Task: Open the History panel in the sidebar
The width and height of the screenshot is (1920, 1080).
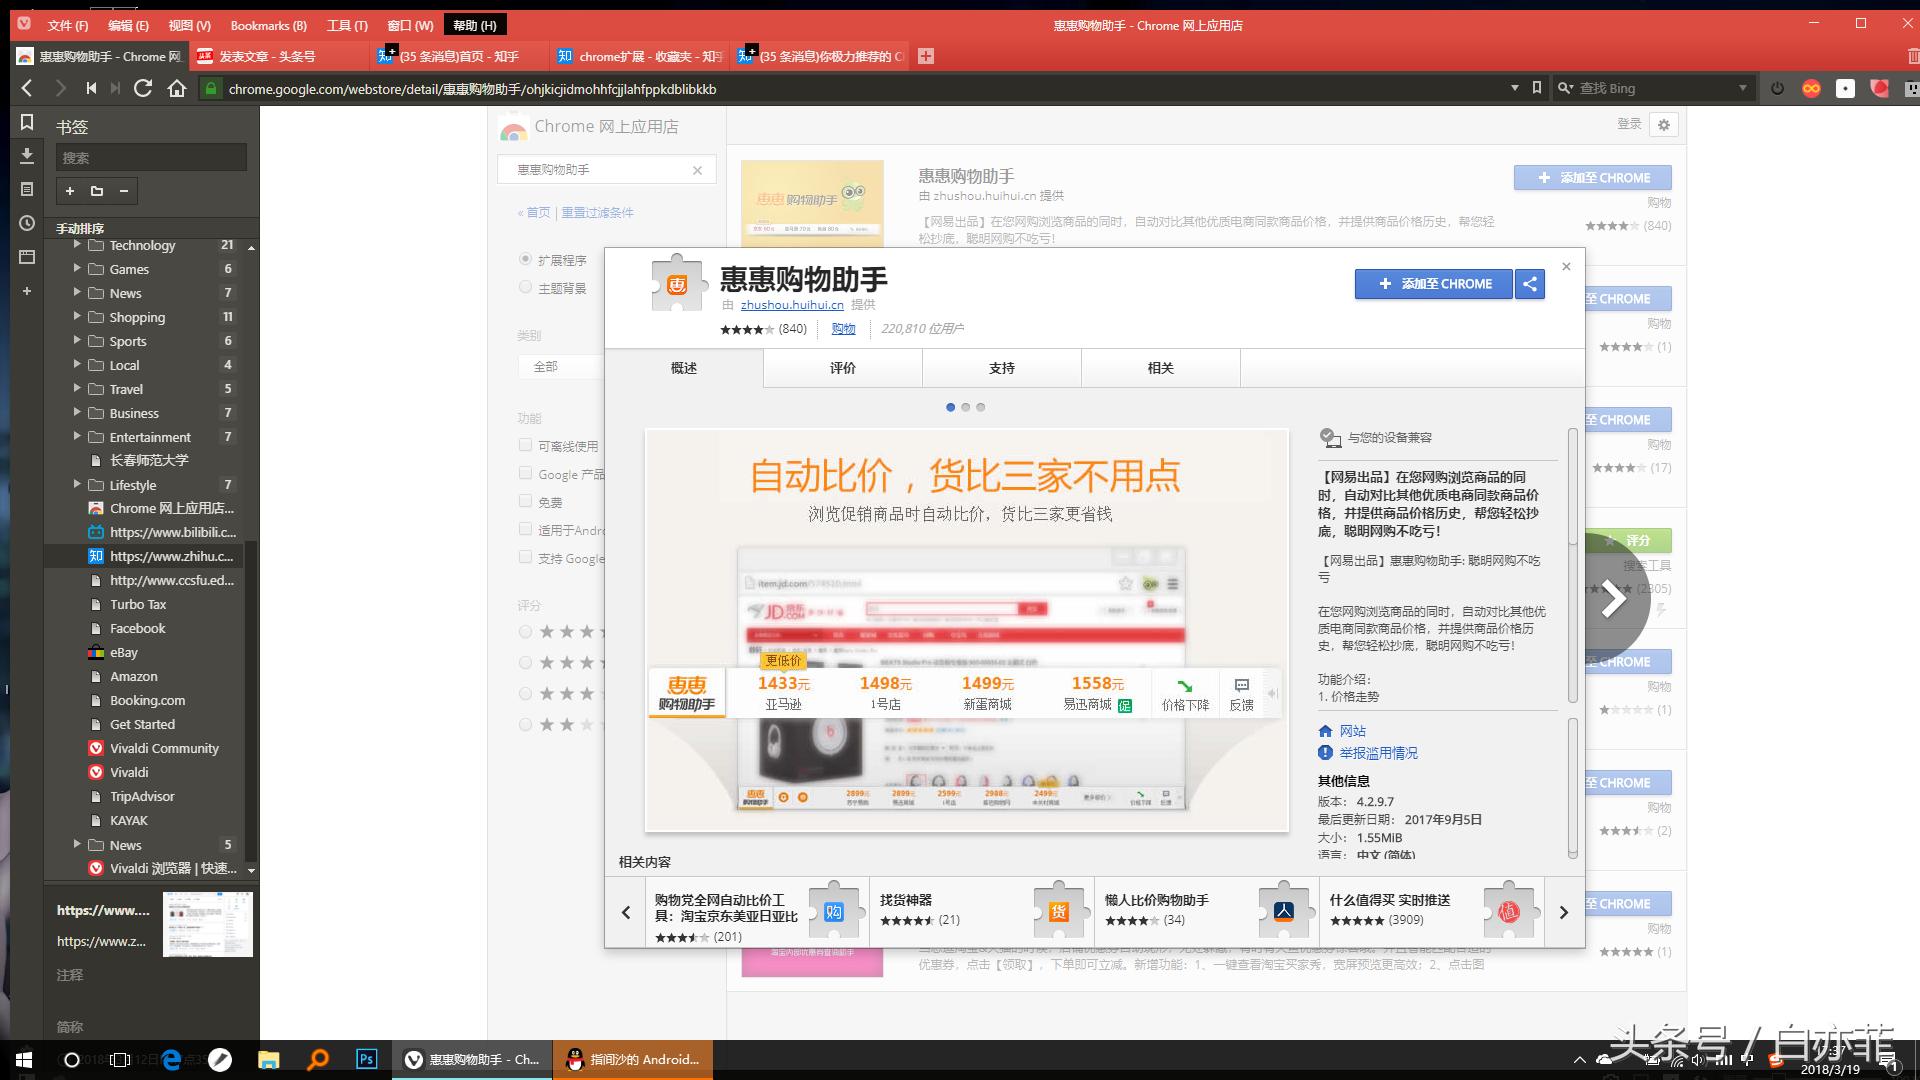Action: tap(27, 223)
